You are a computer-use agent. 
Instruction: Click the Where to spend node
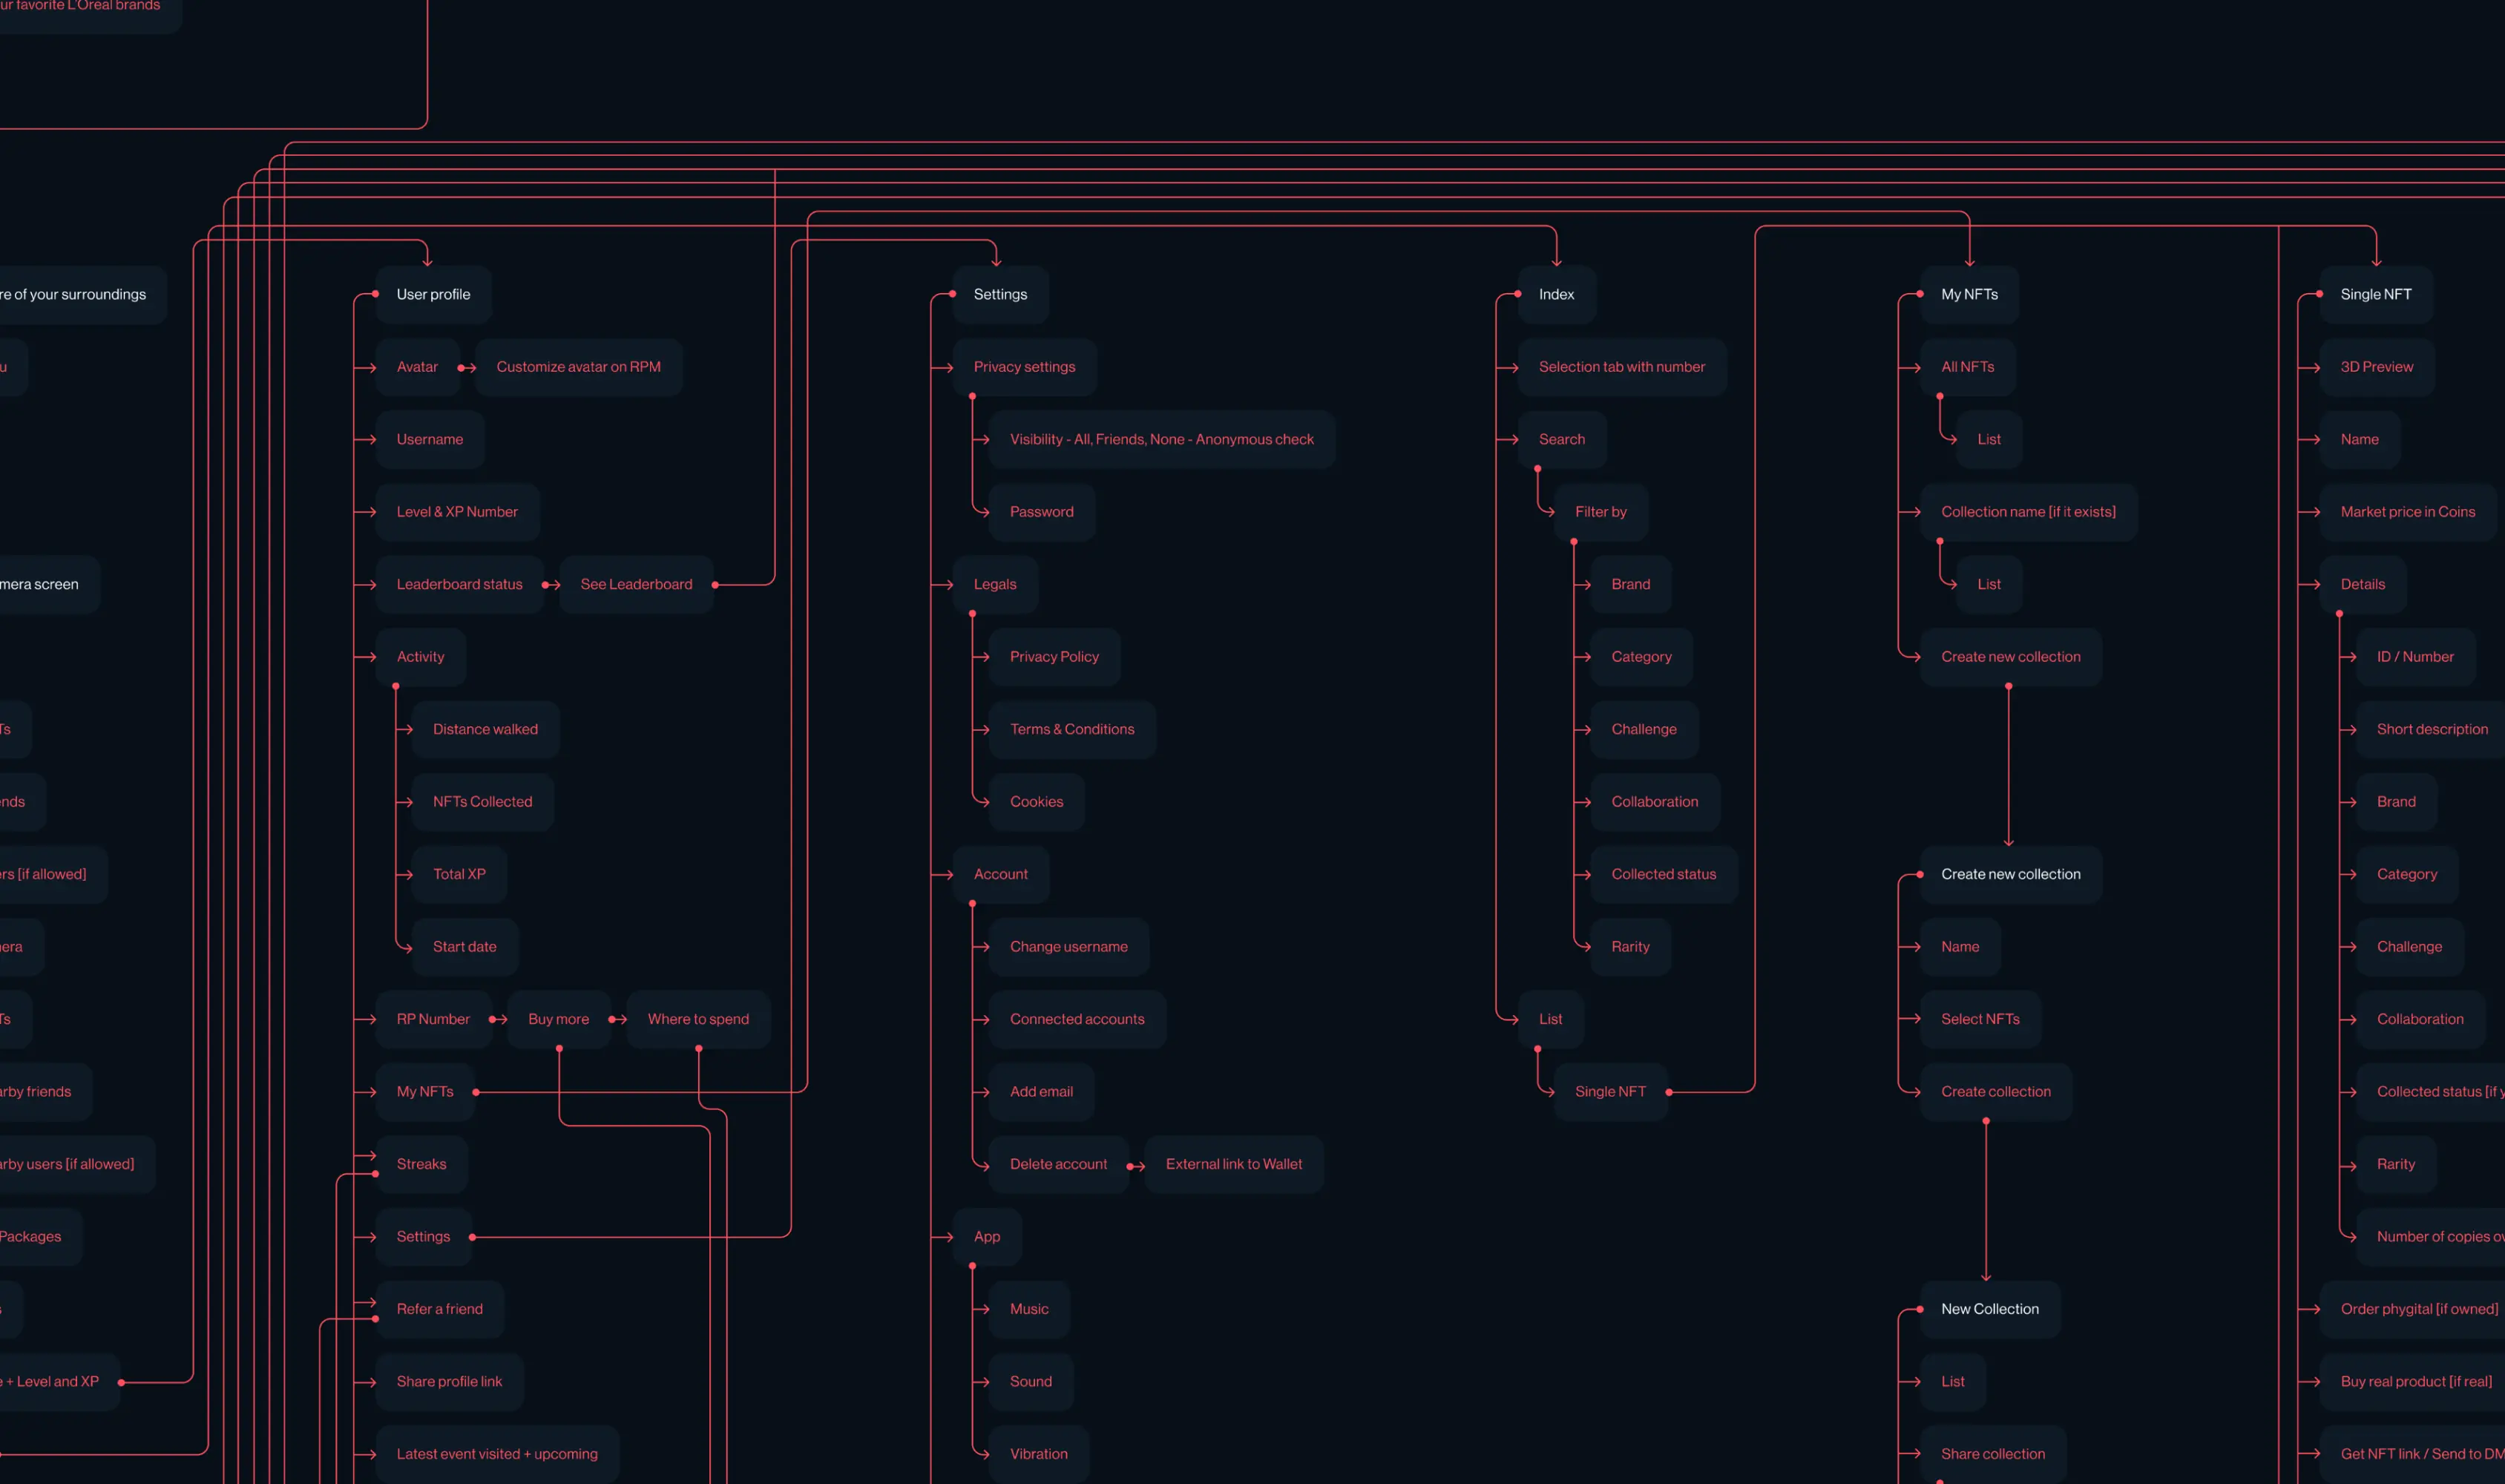tap(698, 1019)
